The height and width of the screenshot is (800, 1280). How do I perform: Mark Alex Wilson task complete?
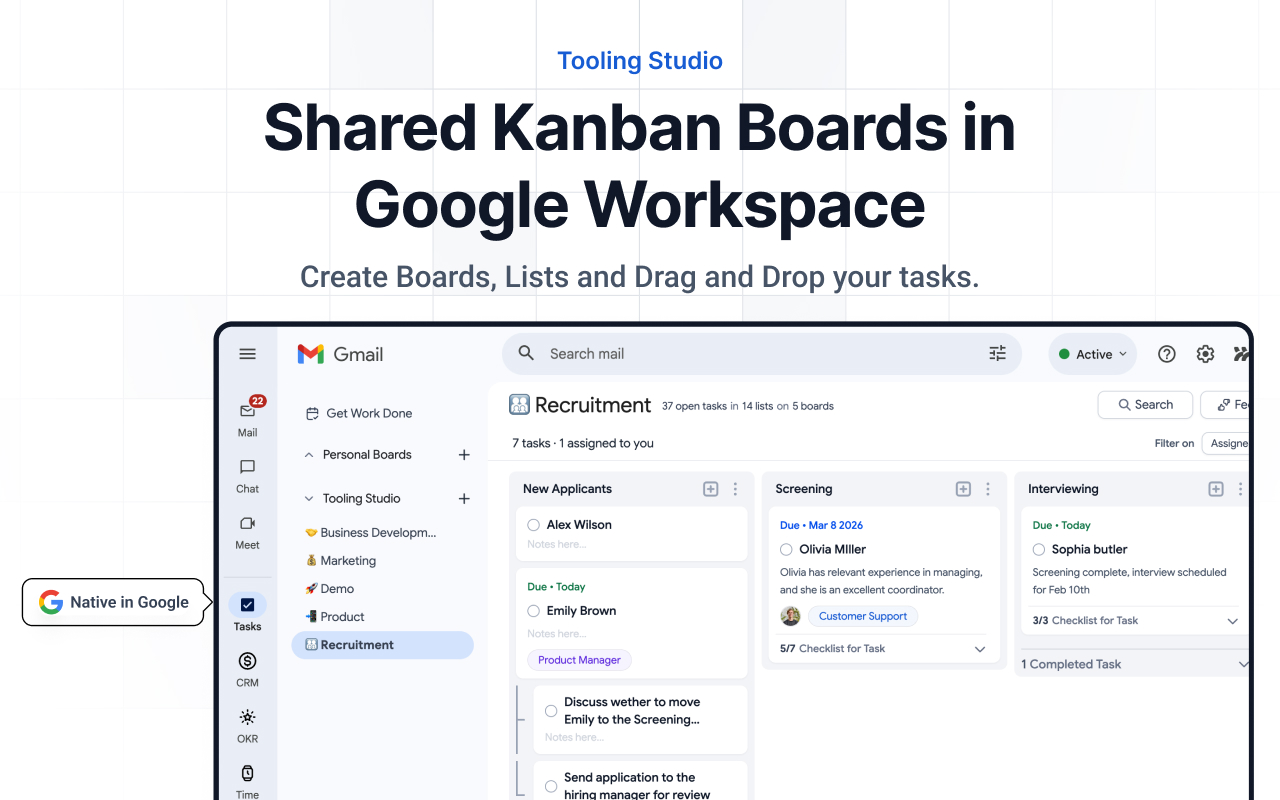click(x=534, y=525)
